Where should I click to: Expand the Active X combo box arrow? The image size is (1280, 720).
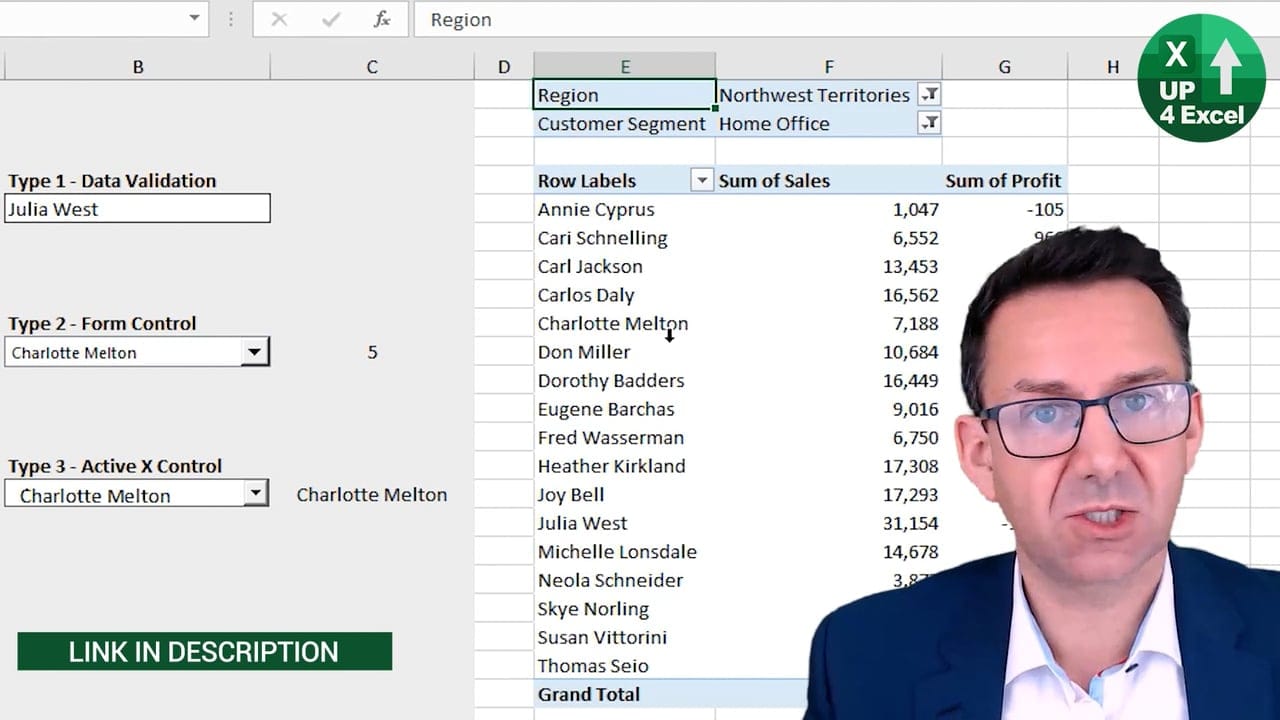point(256,493)
